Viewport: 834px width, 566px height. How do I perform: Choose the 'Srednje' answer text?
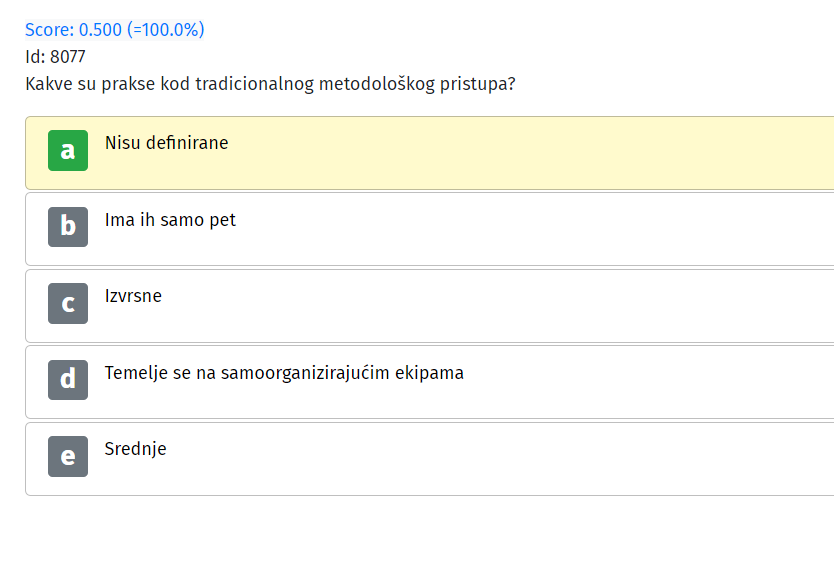(136, 449)
